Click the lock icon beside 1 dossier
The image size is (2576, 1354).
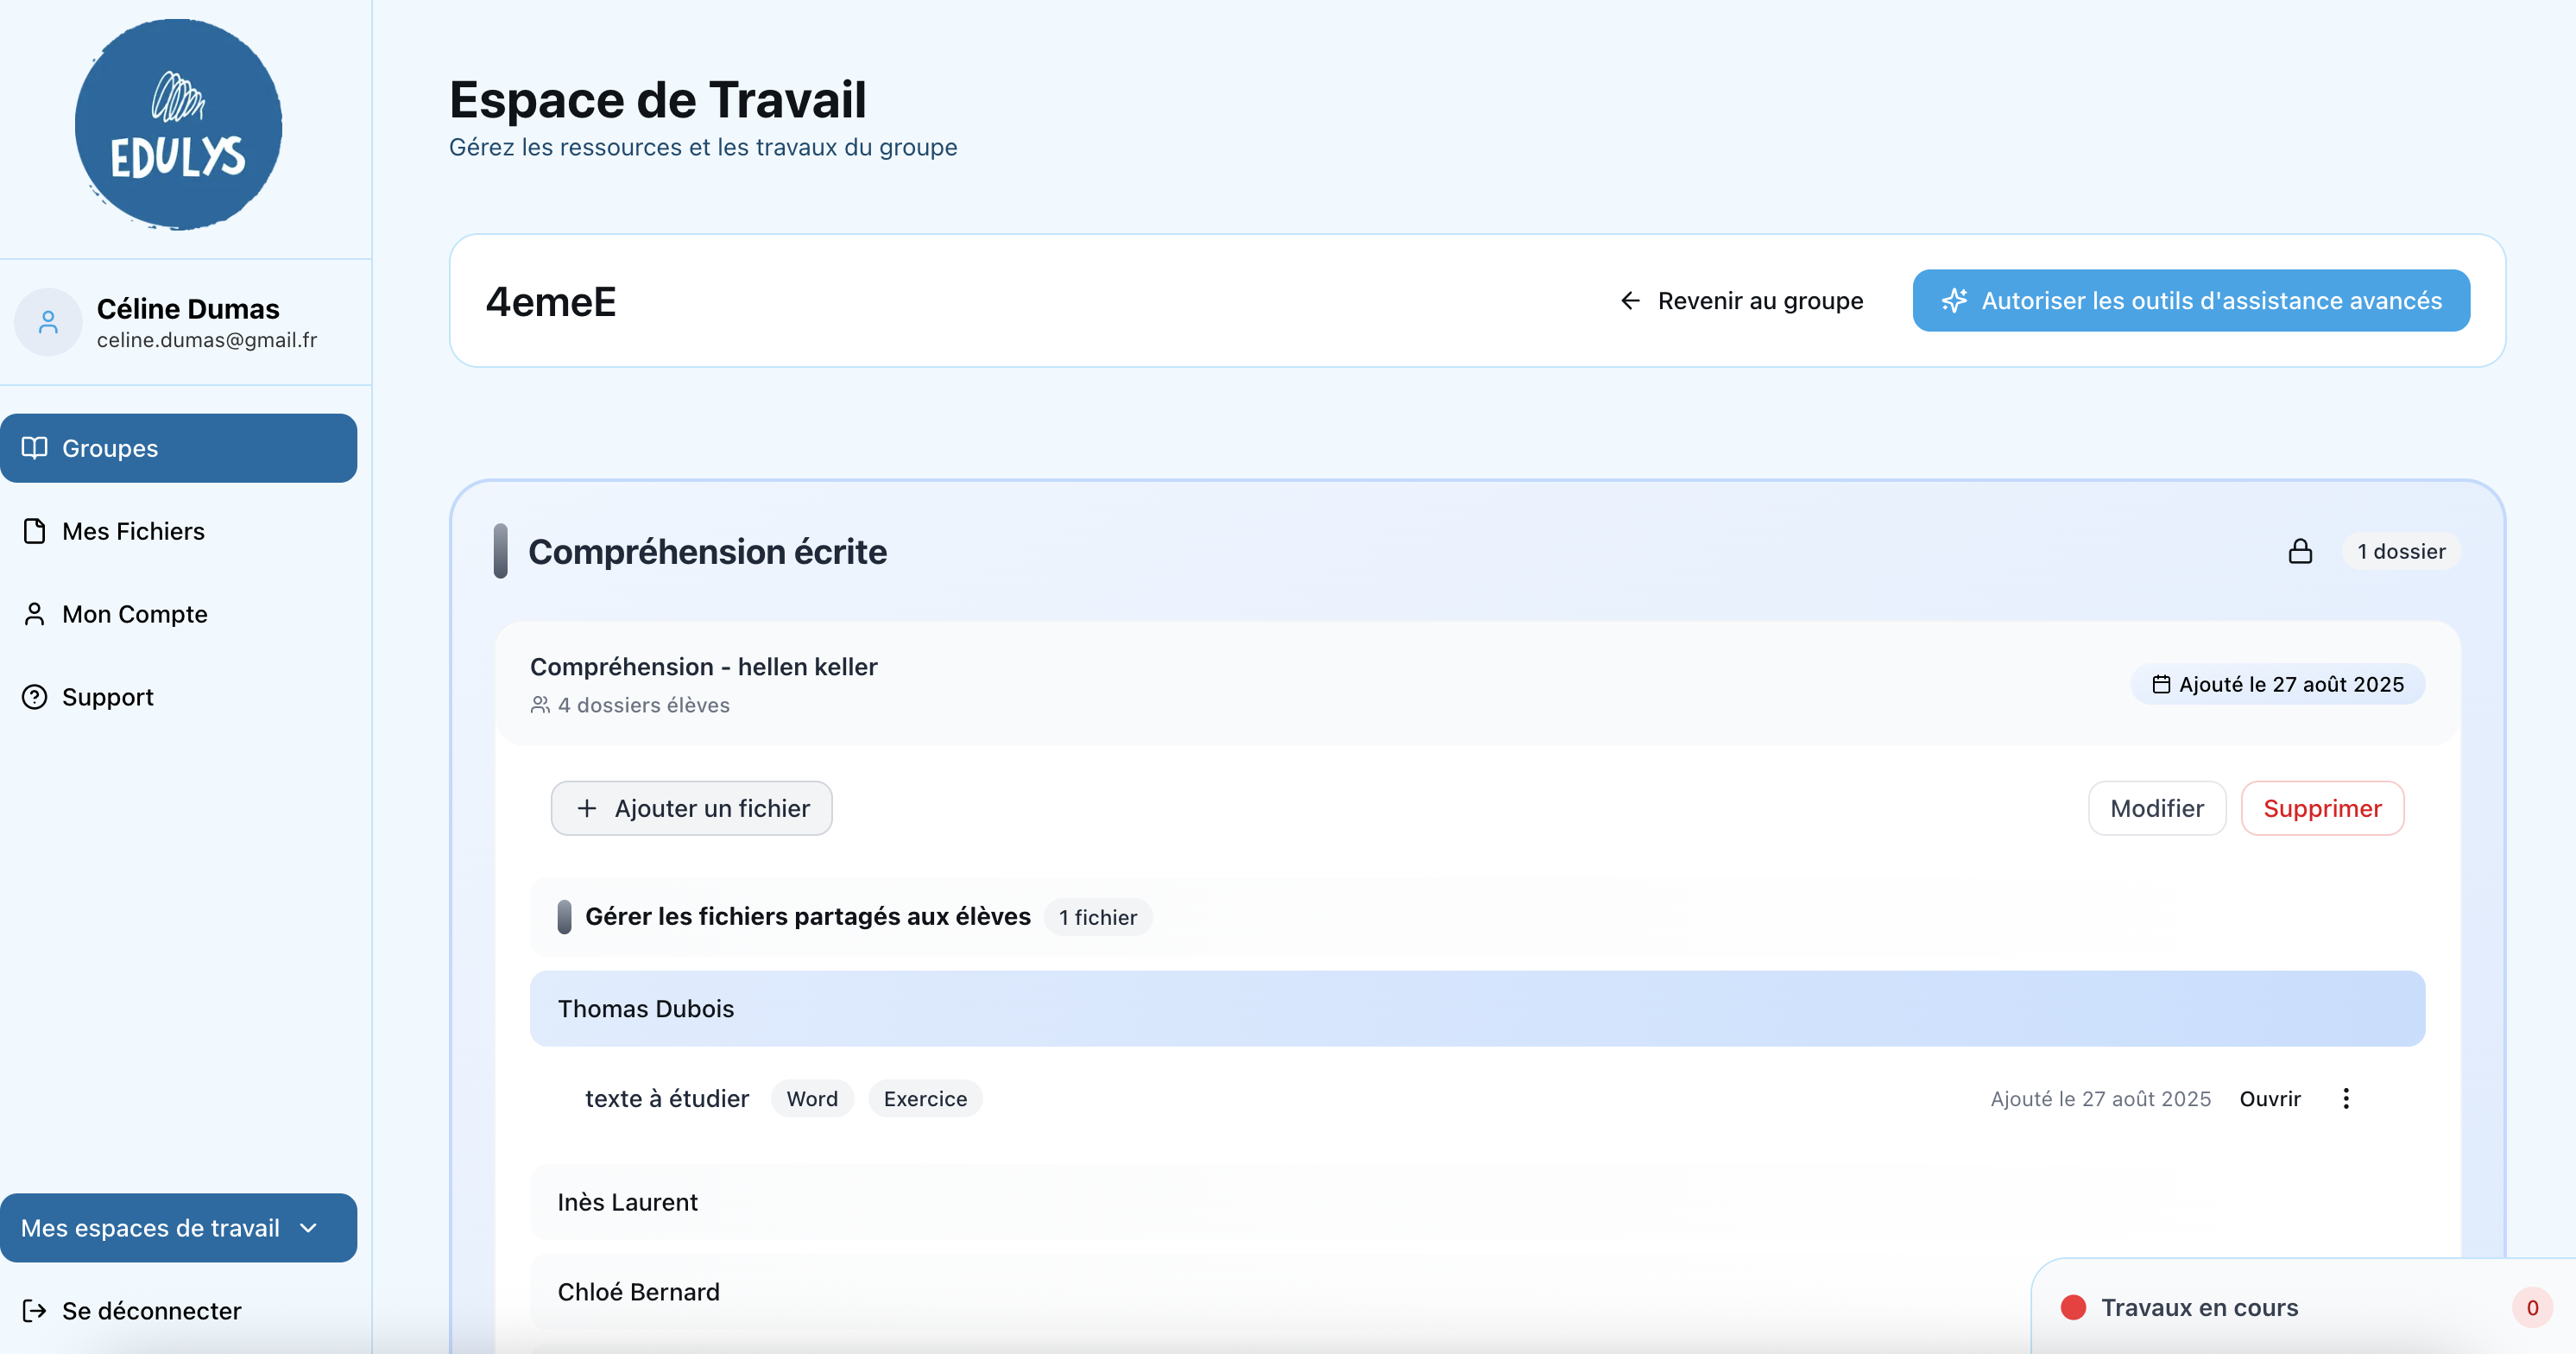[x=2300, y=551]
